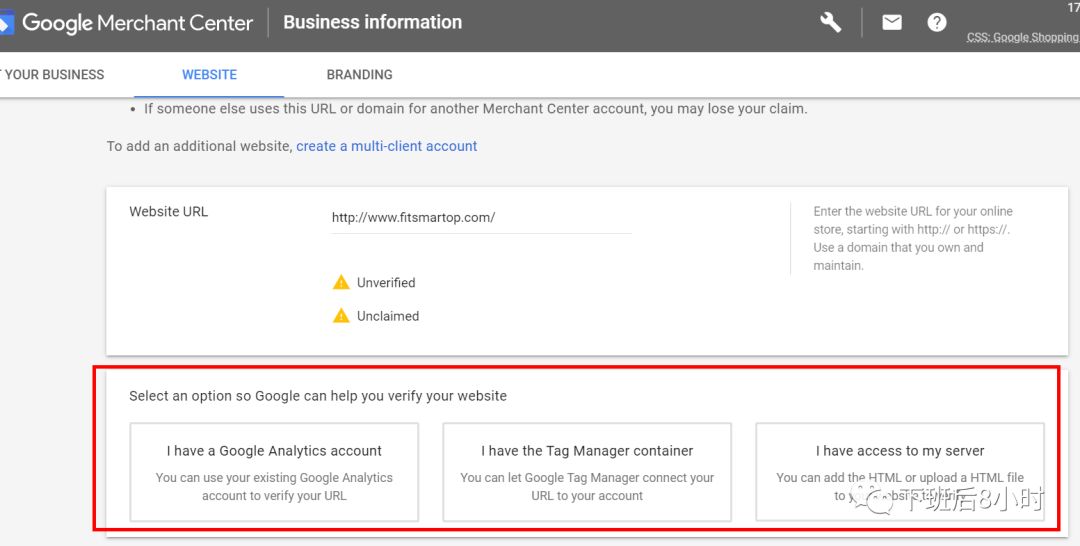The height and width of the screenshot is (546, 1080).
Task: Click the Business information page title
Action: (x=372, y=22)
